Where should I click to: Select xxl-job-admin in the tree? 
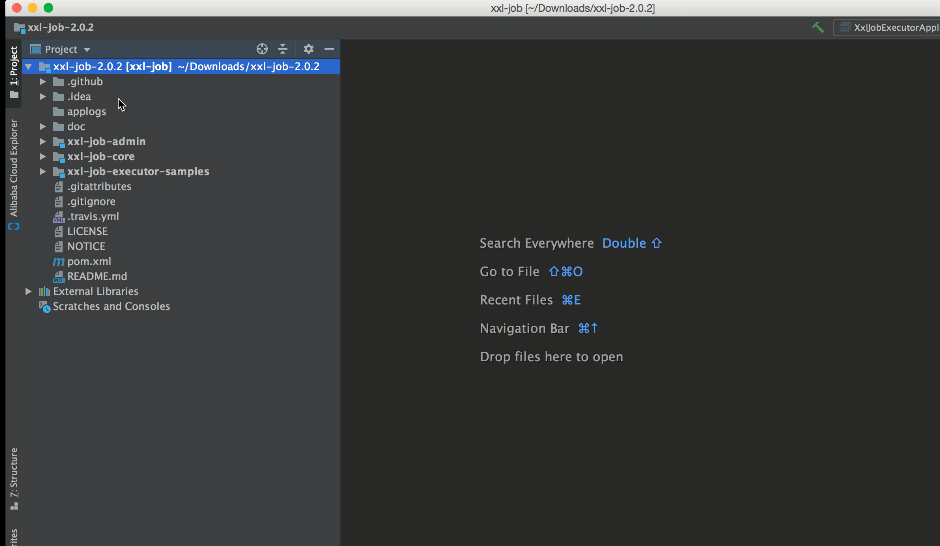[x=106, y=141]
